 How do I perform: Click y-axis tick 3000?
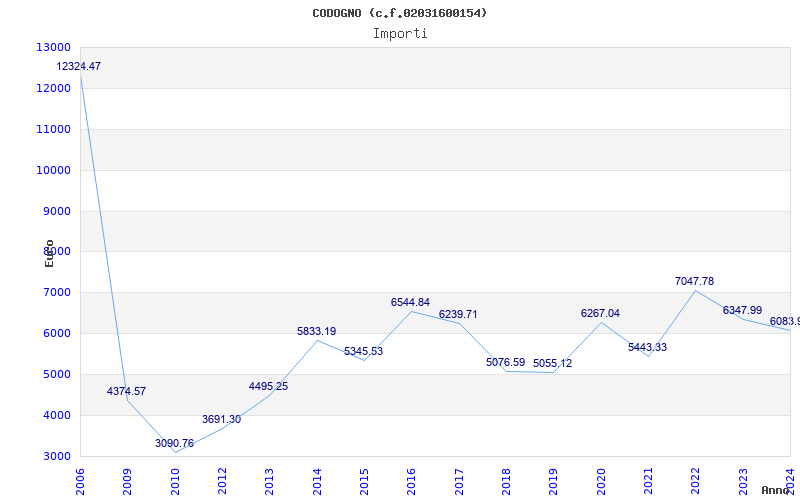click(x=56, y=456)
